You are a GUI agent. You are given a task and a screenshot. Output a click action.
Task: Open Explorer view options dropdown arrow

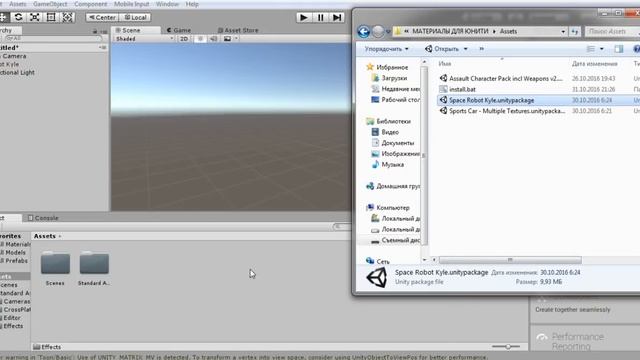(x=601, y=49)
